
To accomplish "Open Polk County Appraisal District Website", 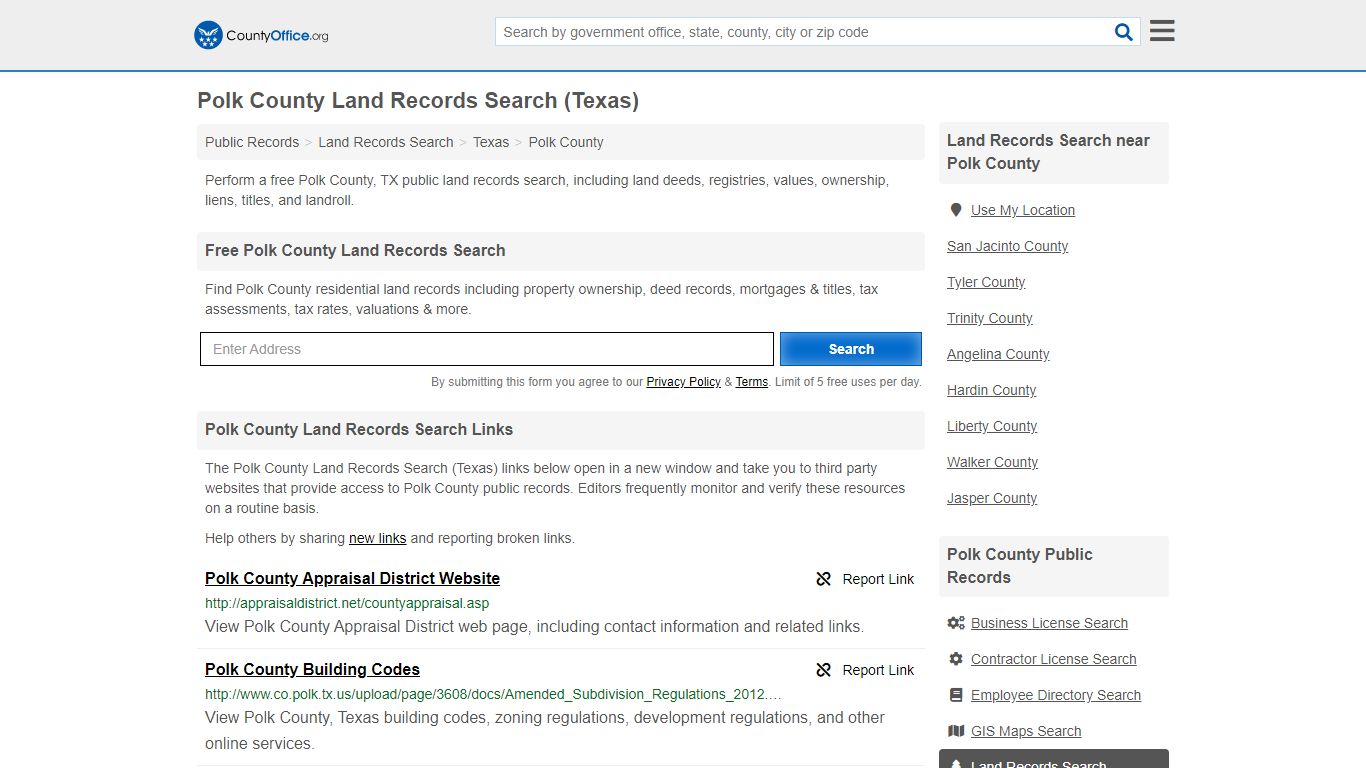I will click(352, 578).
